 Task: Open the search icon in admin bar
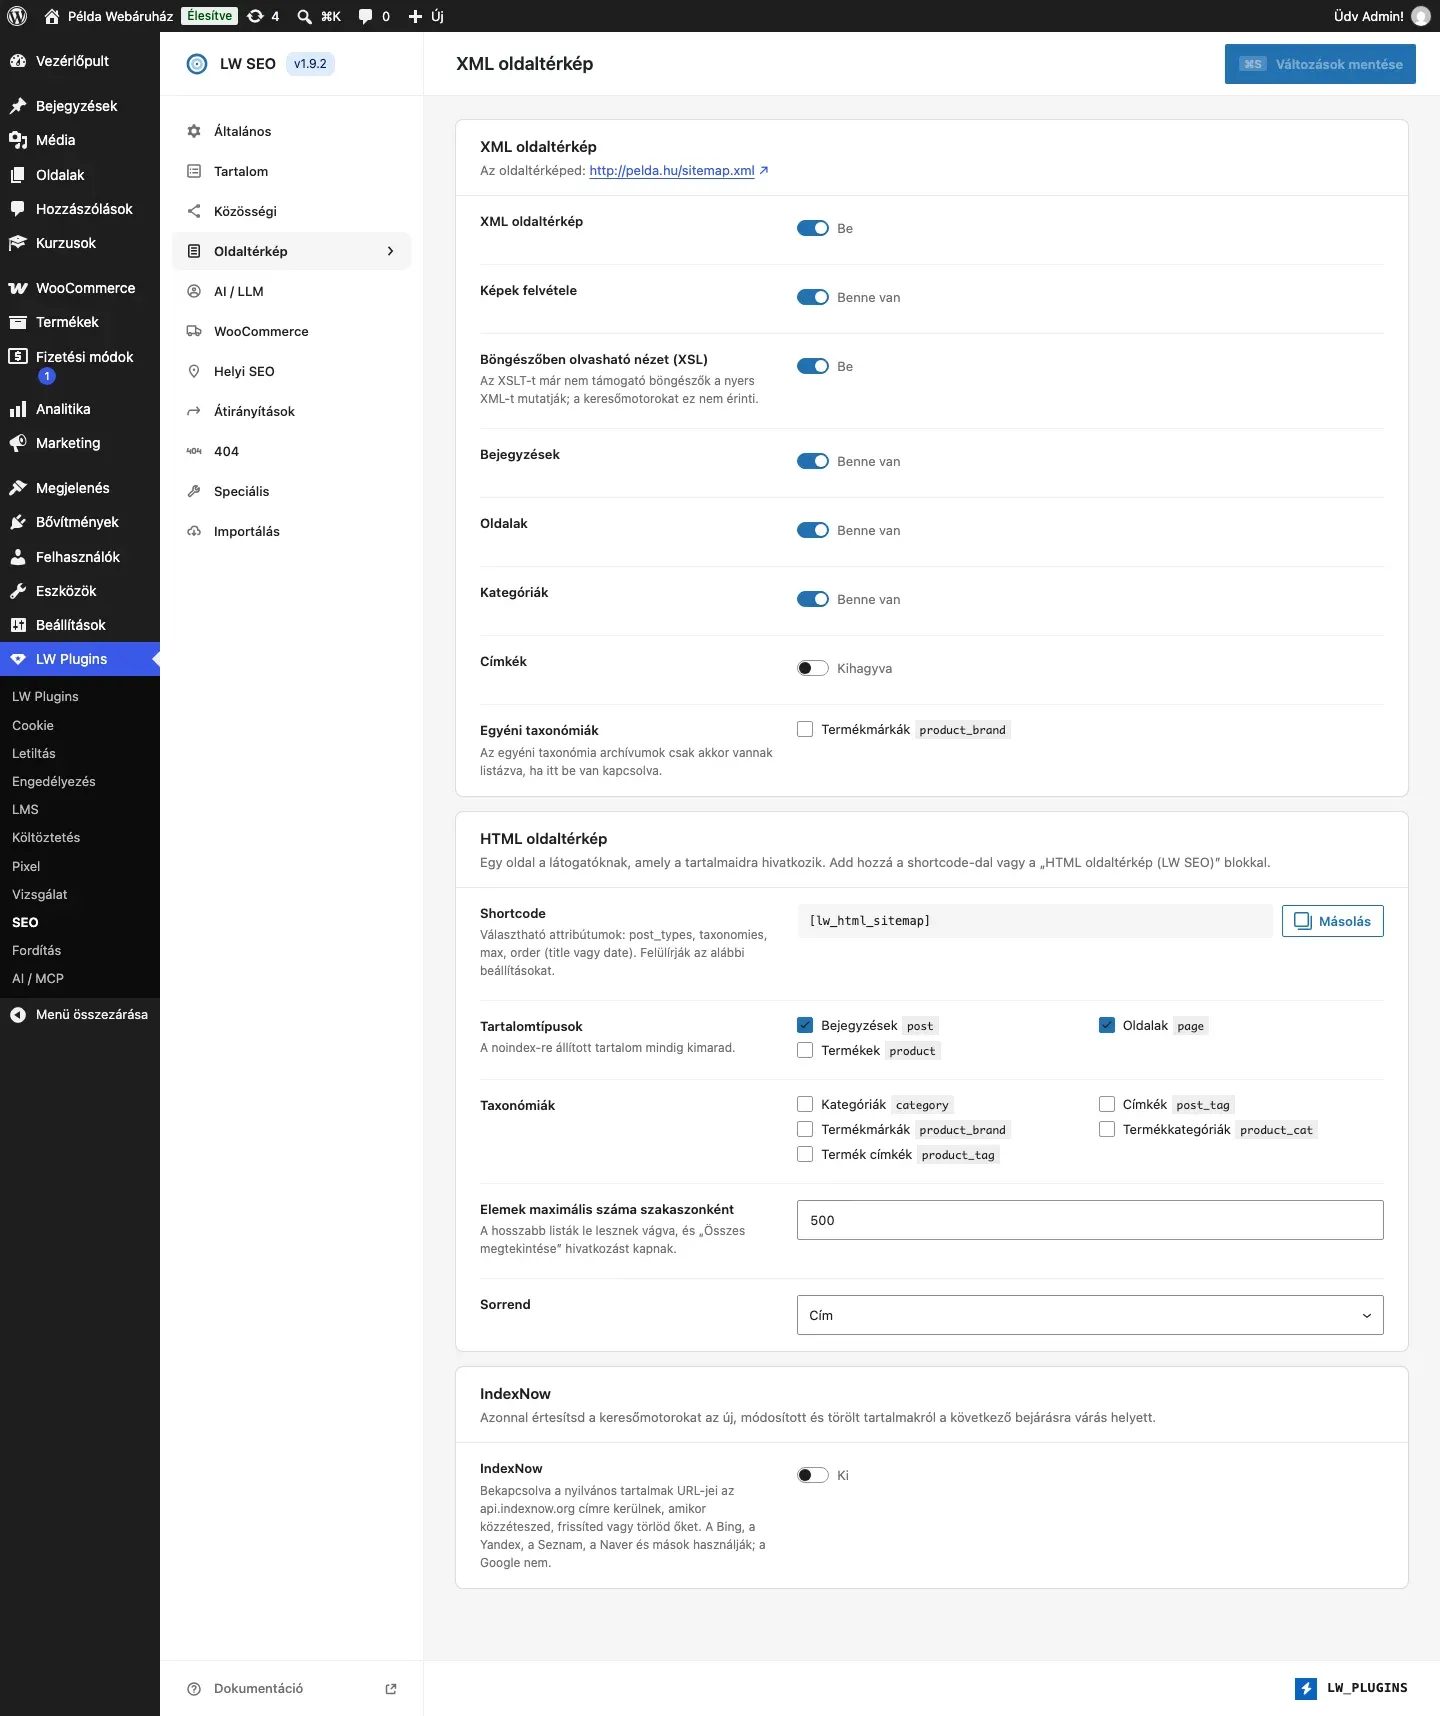(x=304, y=16)
